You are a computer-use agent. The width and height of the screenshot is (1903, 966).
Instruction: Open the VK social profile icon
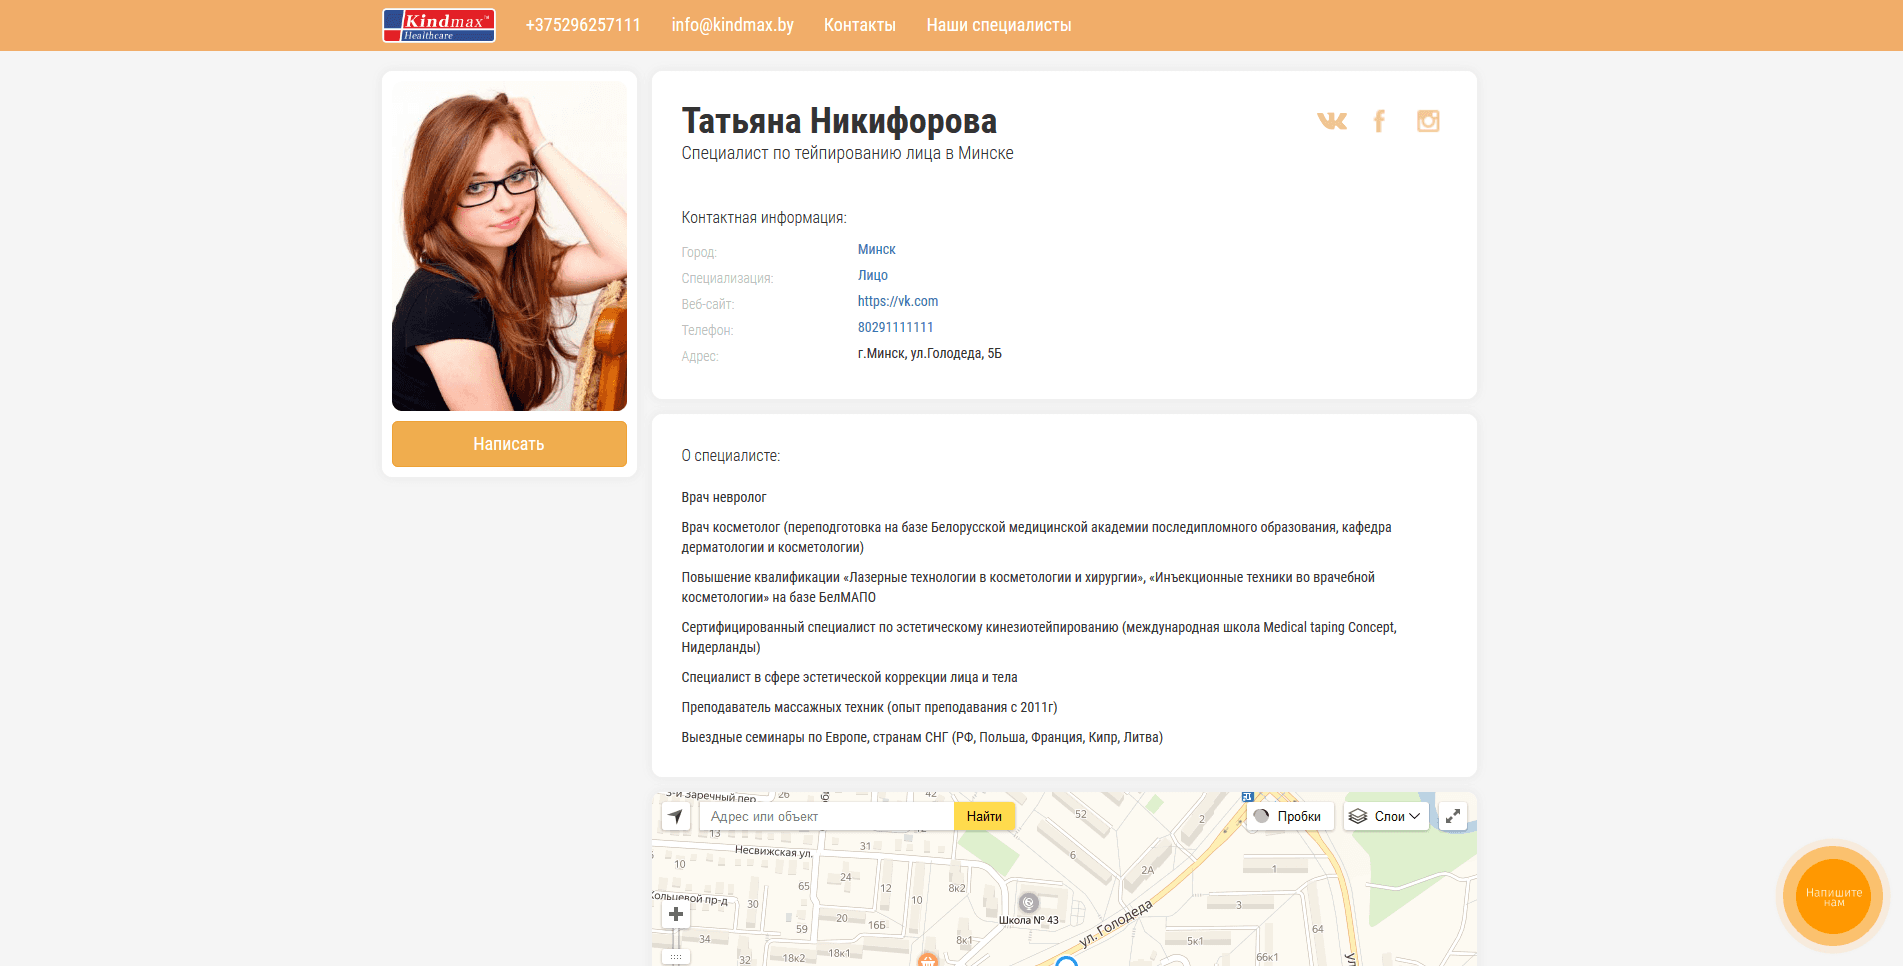coord(1331,121)
